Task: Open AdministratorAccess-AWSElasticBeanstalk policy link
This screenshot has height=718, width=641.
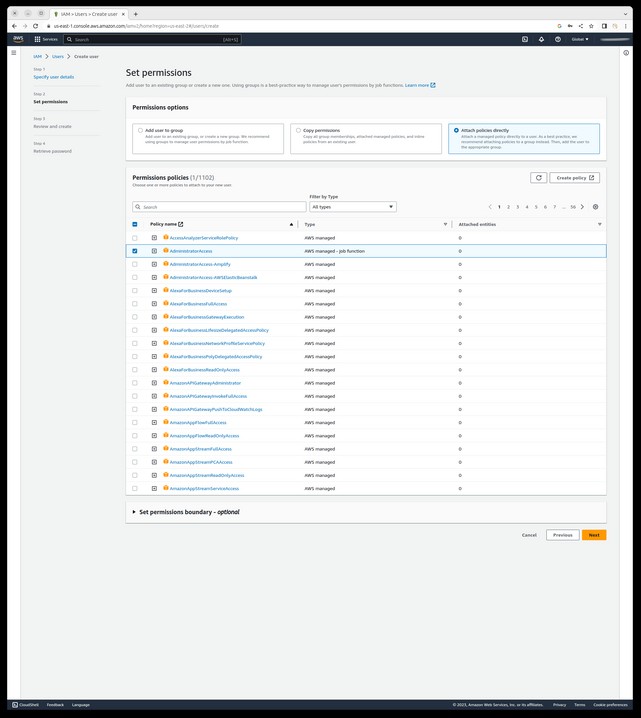Action: (213, 277)
